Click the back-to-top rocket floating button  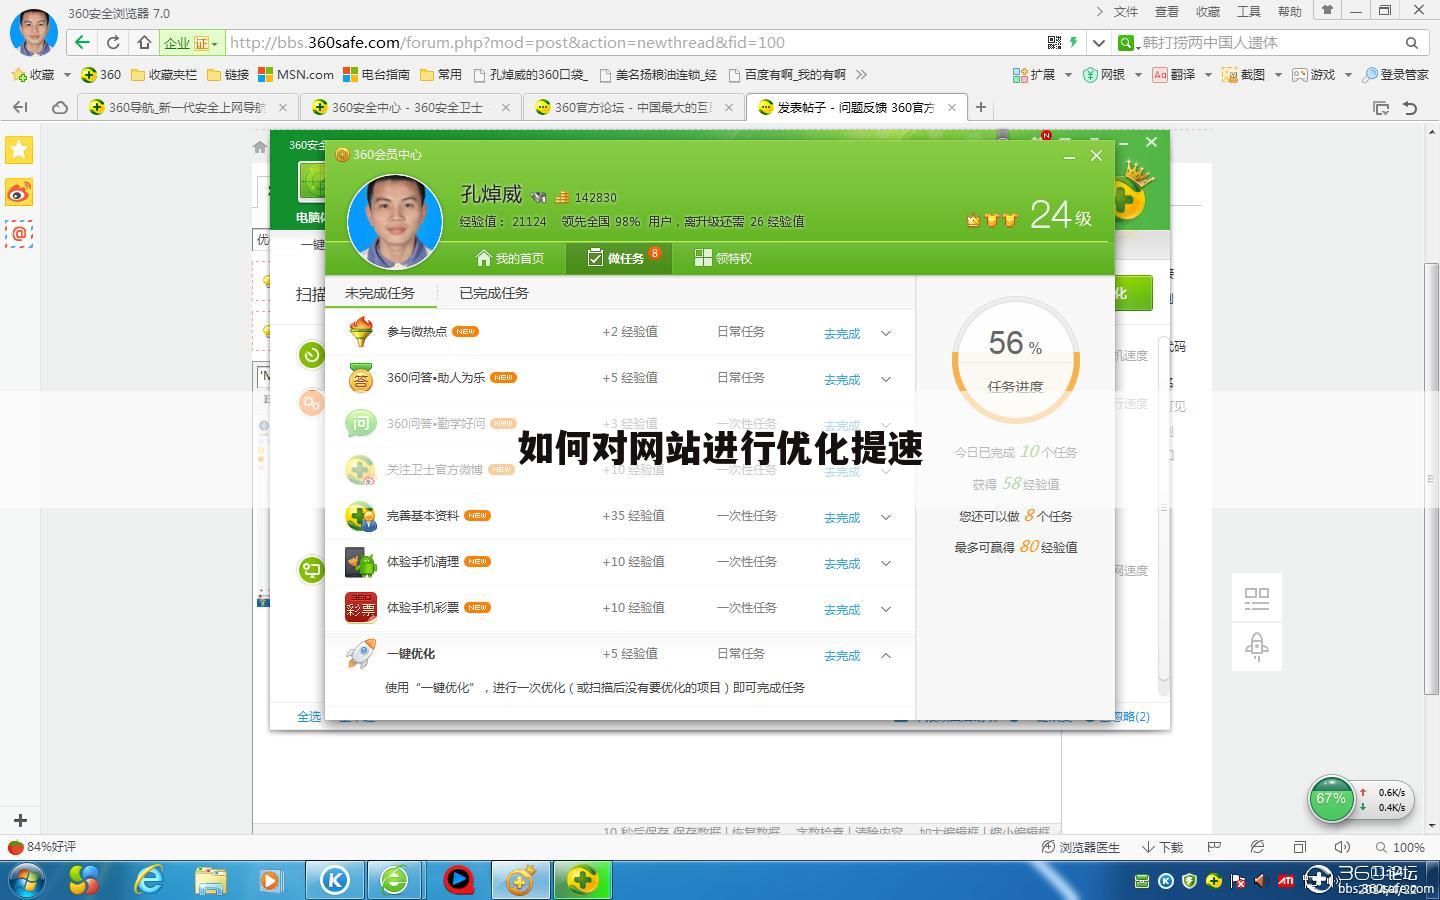[1257, 647]
